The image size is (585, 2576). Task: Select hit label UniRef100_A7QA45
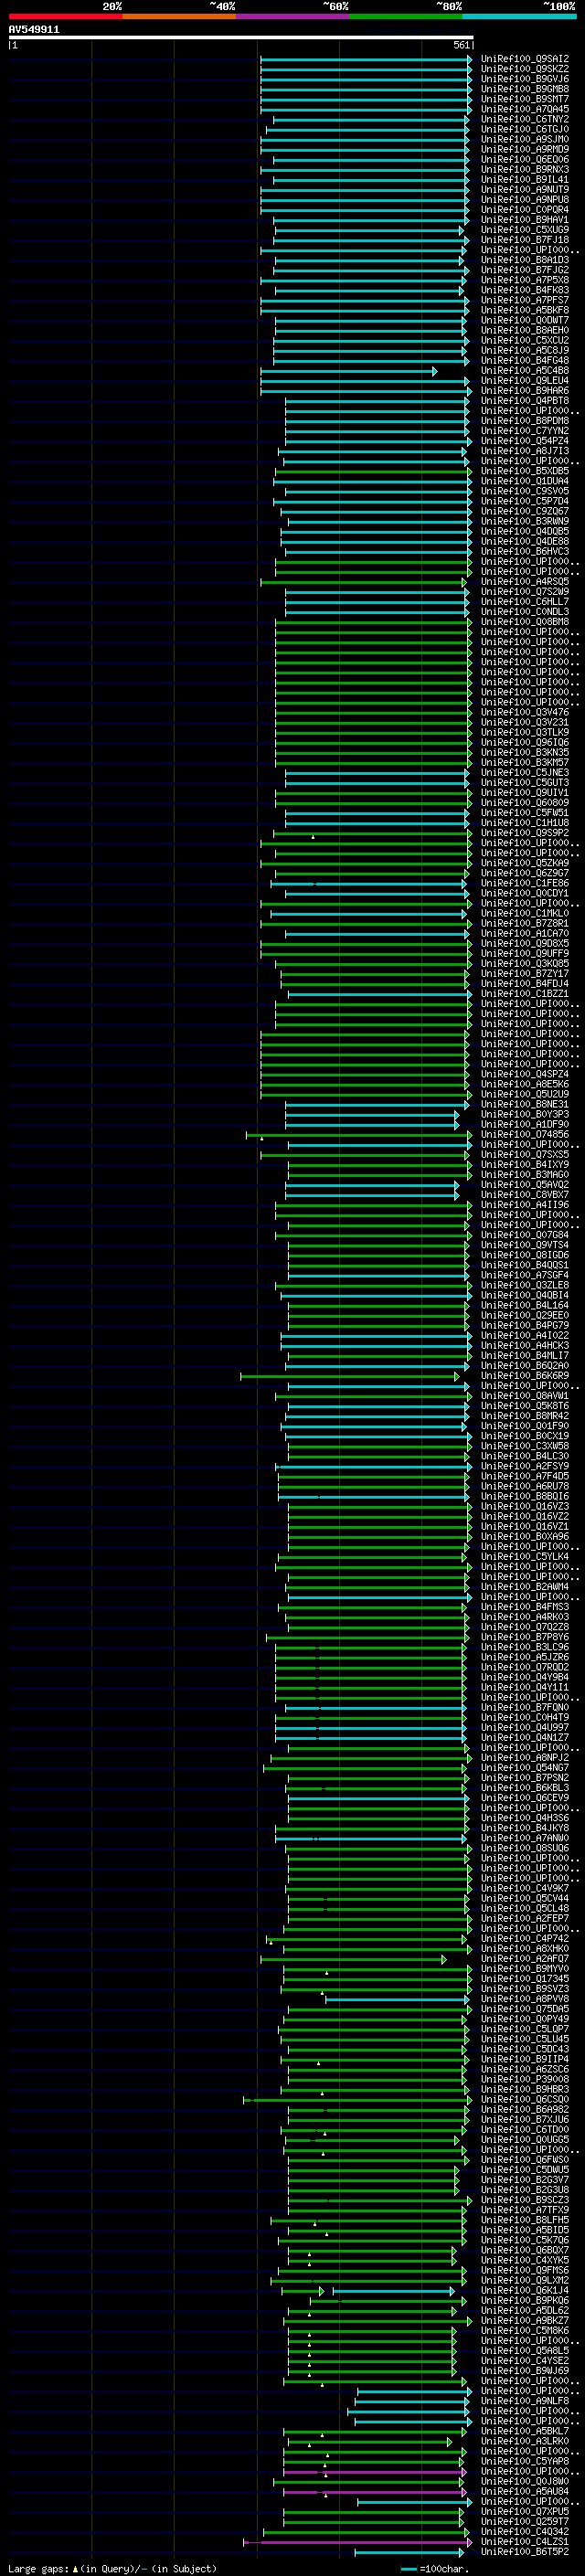point(525,109)
